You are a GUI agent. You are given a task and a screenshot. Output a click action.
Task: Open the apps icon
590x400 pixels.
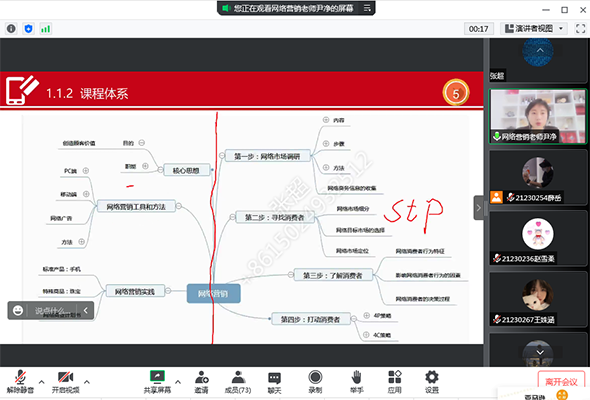394,382
